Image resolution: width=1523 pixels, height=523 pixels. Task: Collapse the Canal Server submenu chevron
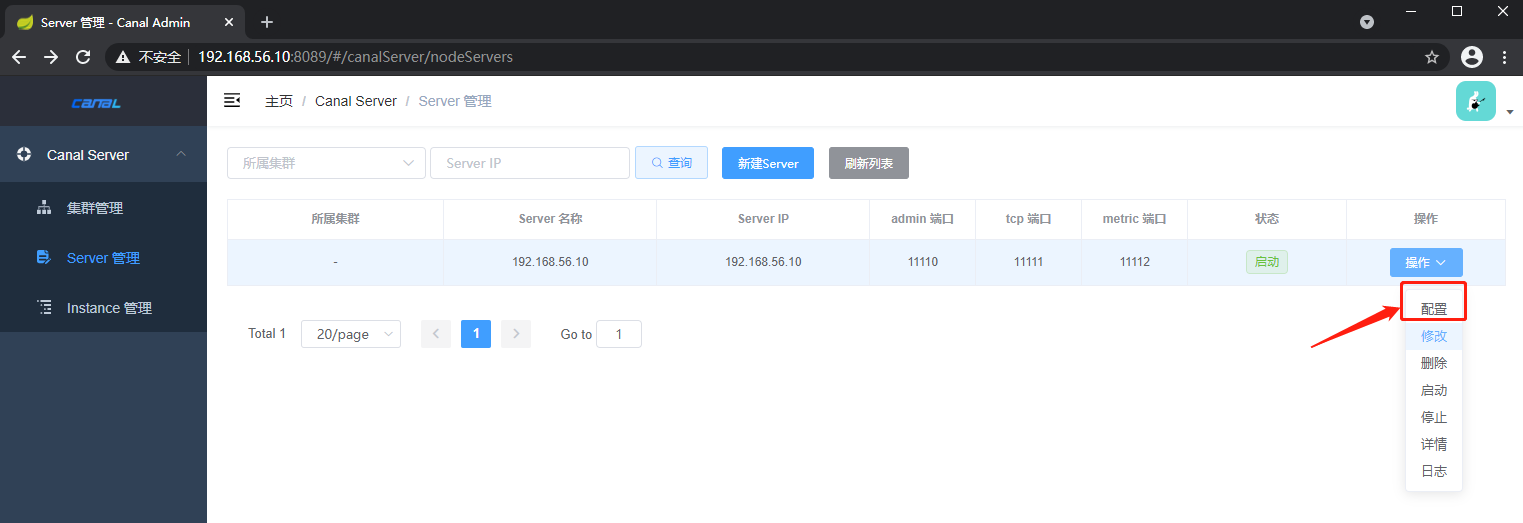tap(181, 154)
